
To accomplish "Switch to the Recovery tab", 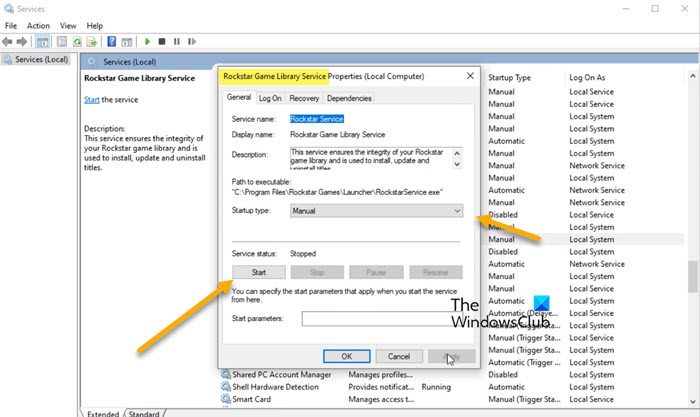I will pos(304,98).
